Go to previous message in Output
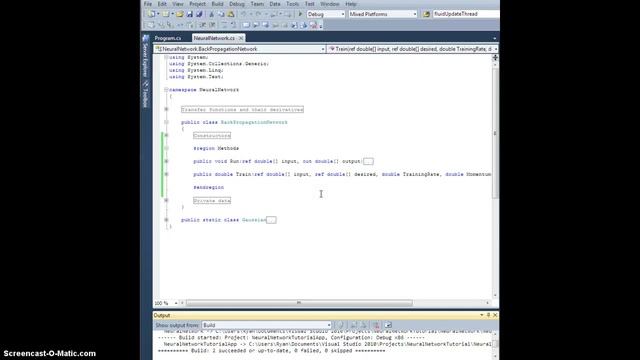This screenshot has width=640, height=360. (x=354, y=325)
